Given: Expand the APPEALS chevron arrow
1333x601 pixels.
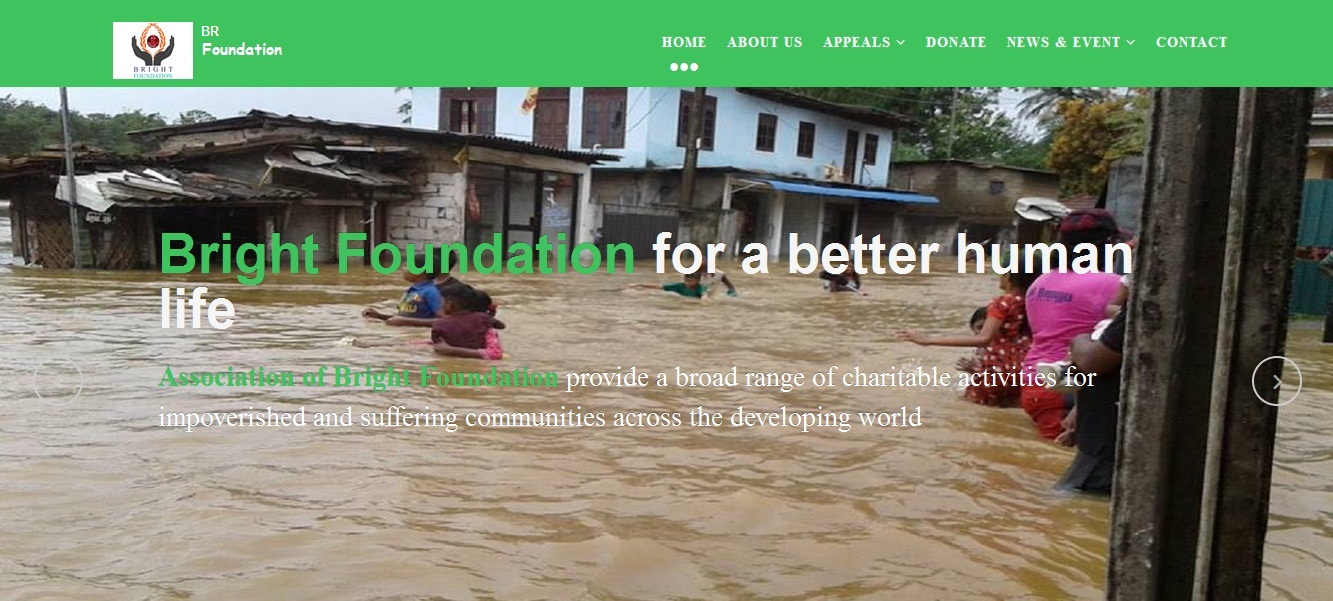Looking at the screenshot, I should pyautogui.click(x=901, y=42).
